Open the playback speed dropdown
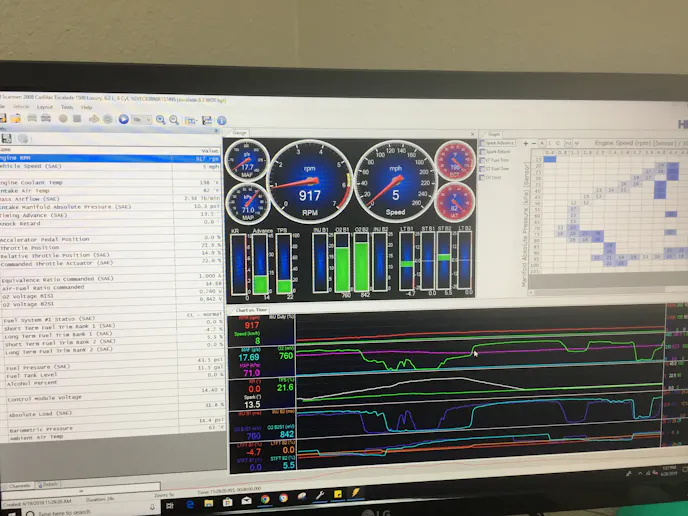Viewport: 688px width, 516px height. [143, 120]
